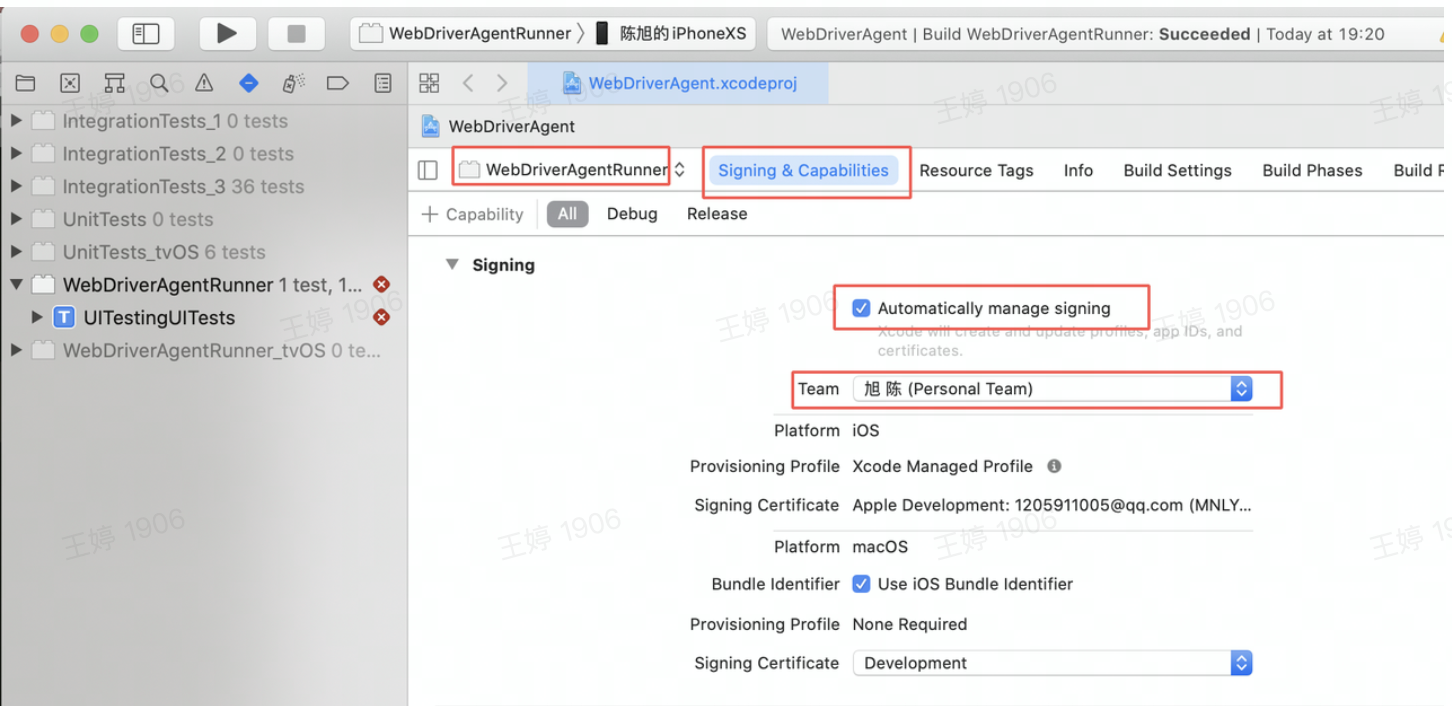The height and width of the screenshot is (706, 1452).
Task: Choose the iPhoneXS run destination device
Action: tap(672, 33)
